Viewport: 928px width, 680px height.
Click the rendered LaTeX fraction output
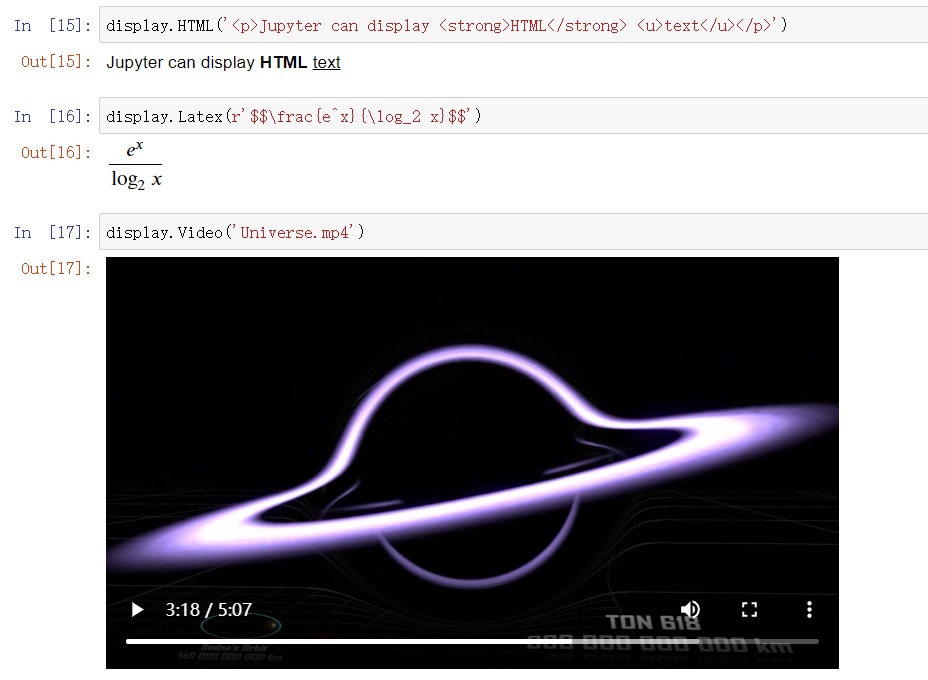[x=136, y=165]
